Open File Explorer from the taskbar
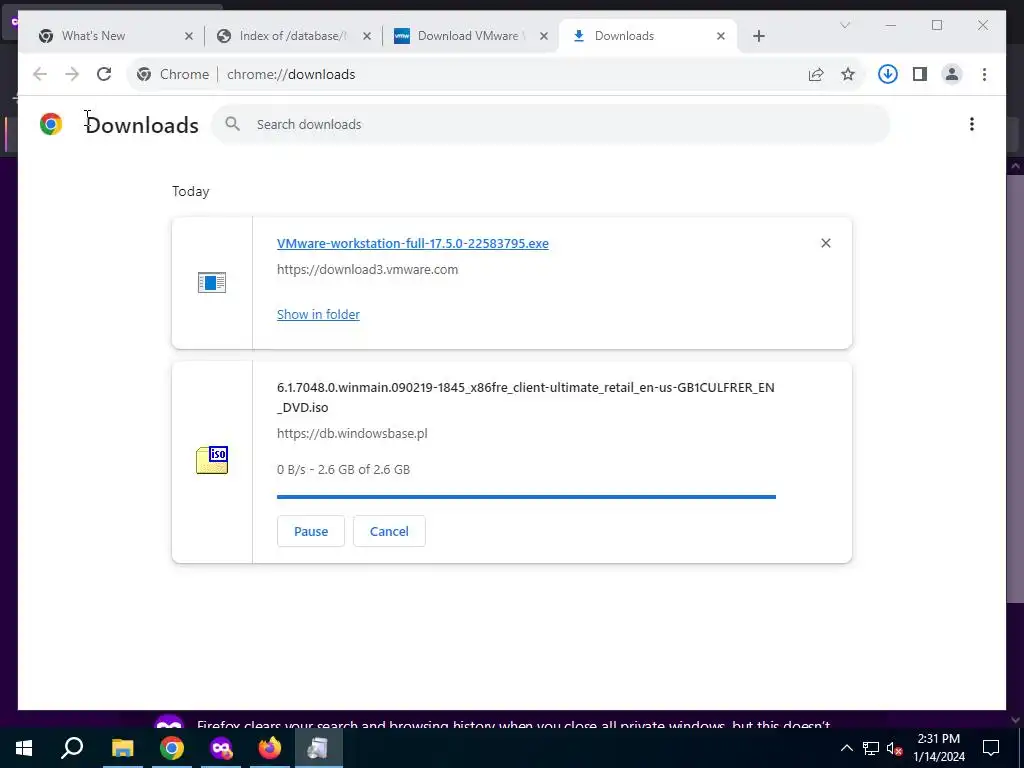Viewport: 1024px width, 768px height. tap(122, 747)
